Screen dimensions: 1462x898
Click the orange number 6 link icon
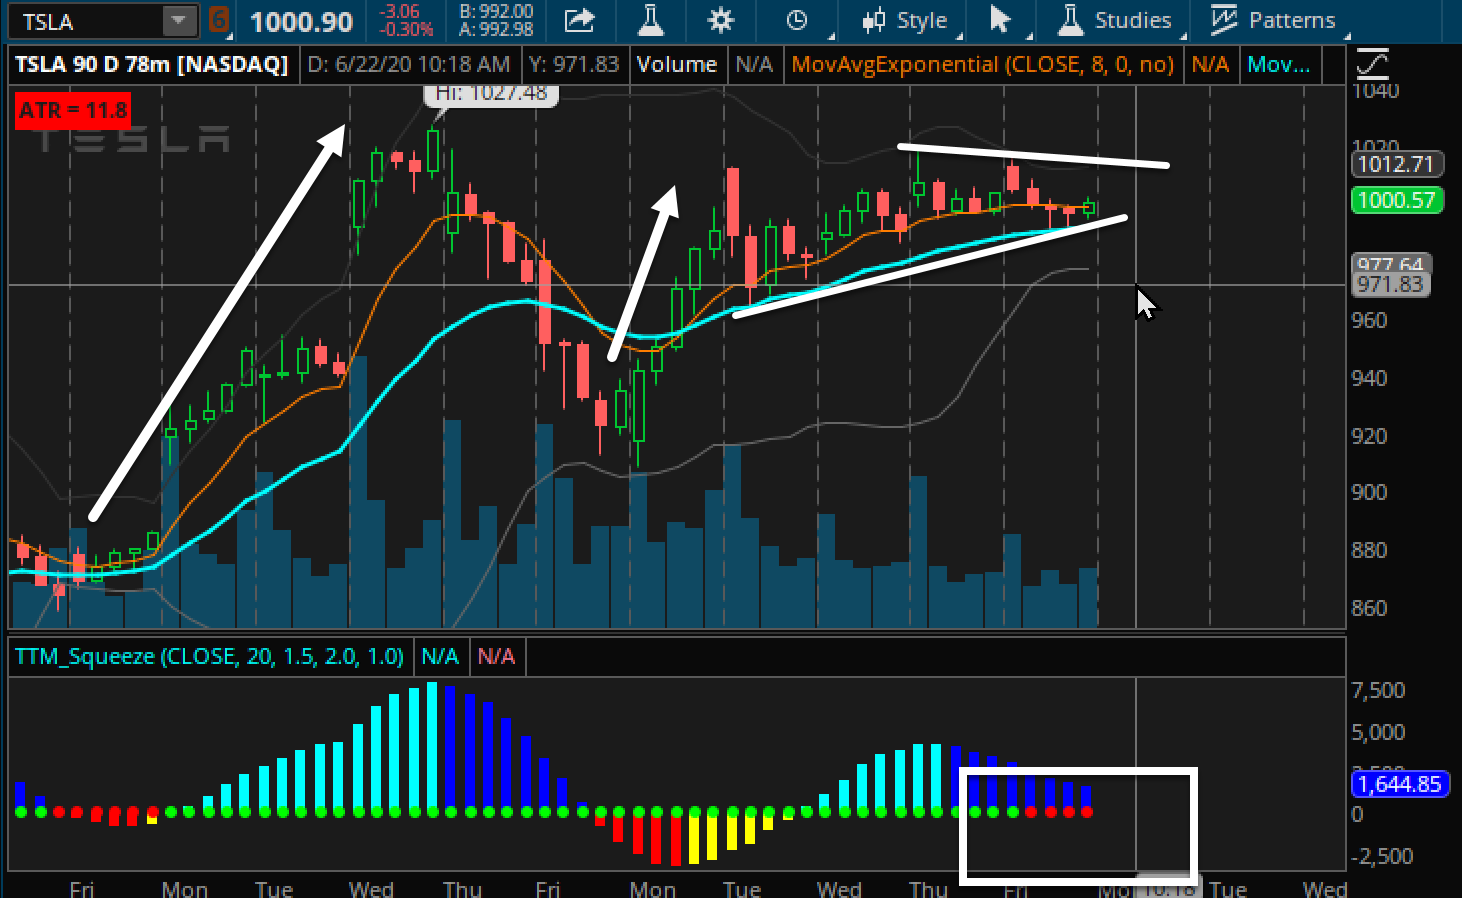219,20
